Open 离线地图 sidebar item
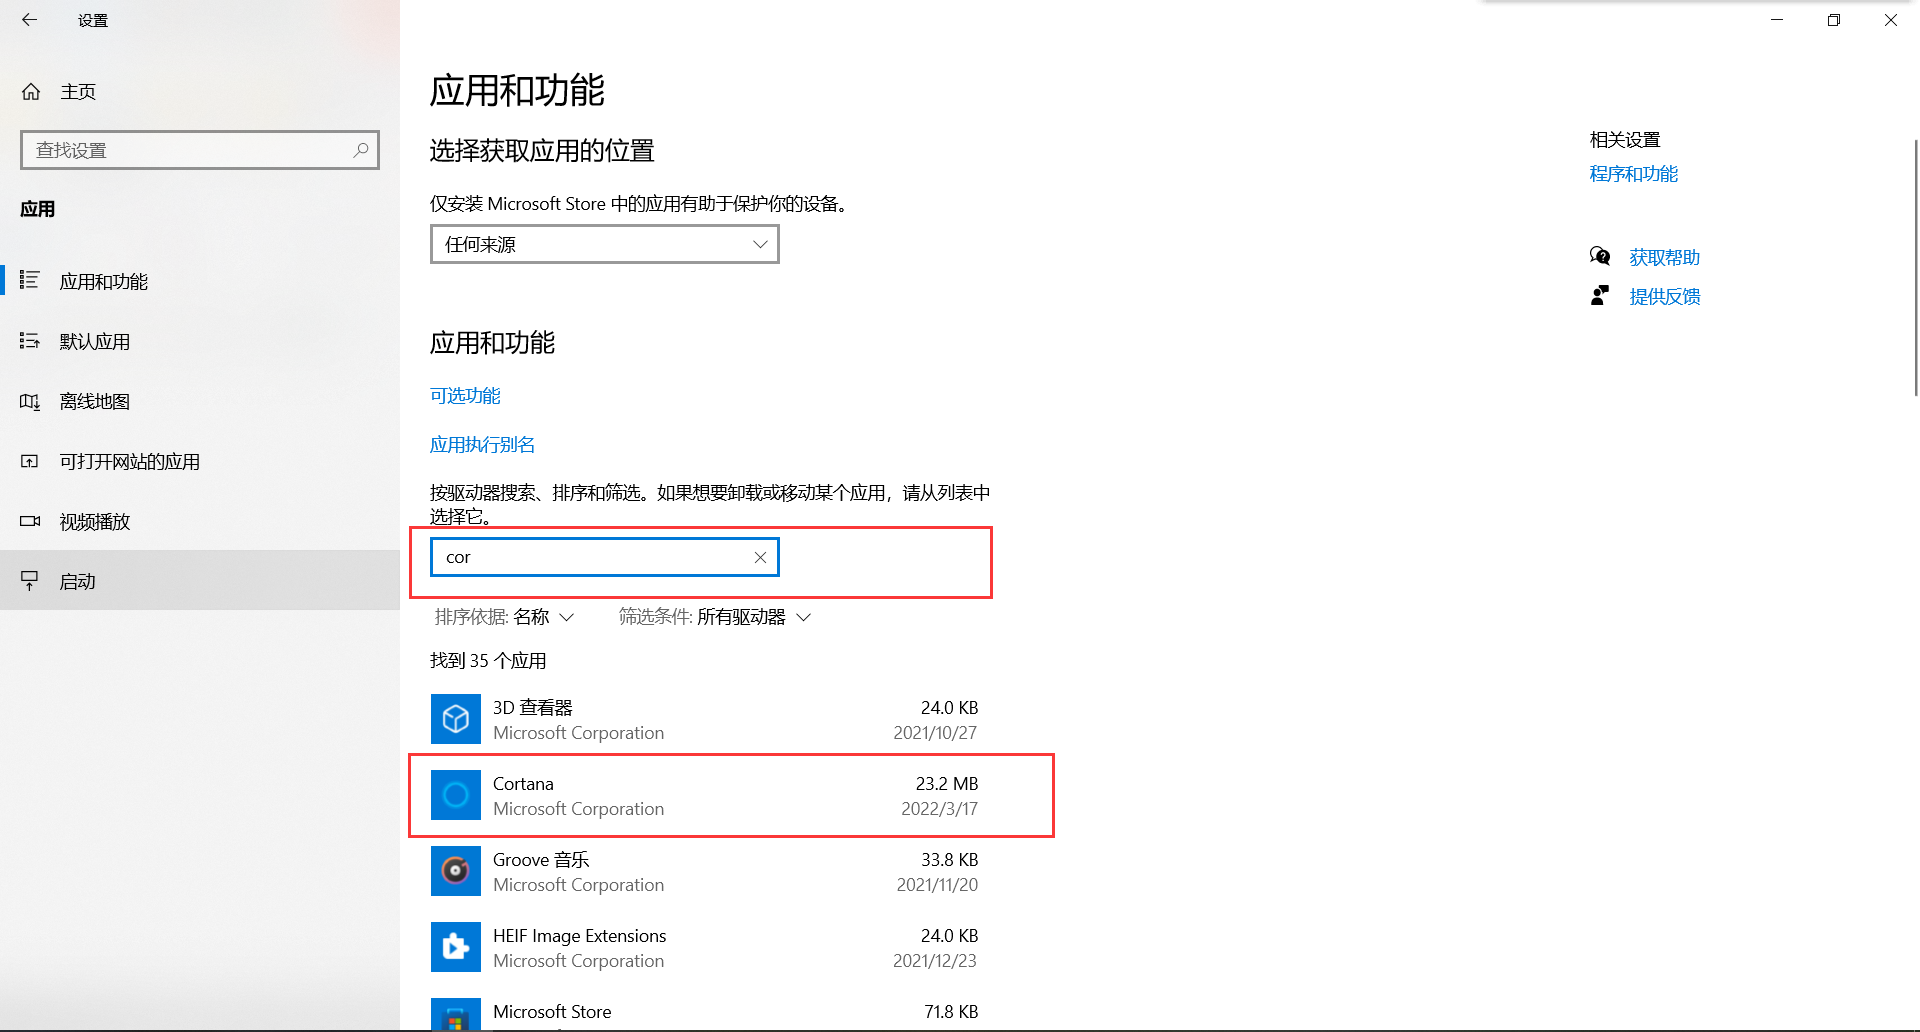Image resolution: width=1920 pixels, height=1032 pixels. pyautogui.click(x=200, y=401)
